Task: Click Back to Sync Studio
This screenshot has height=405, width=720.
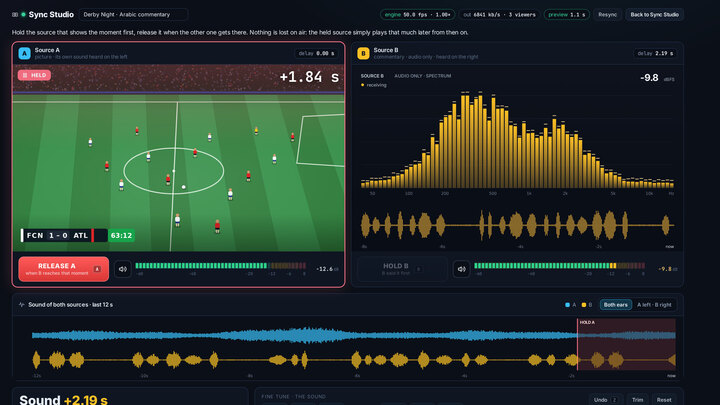Action: pos(654,15)
